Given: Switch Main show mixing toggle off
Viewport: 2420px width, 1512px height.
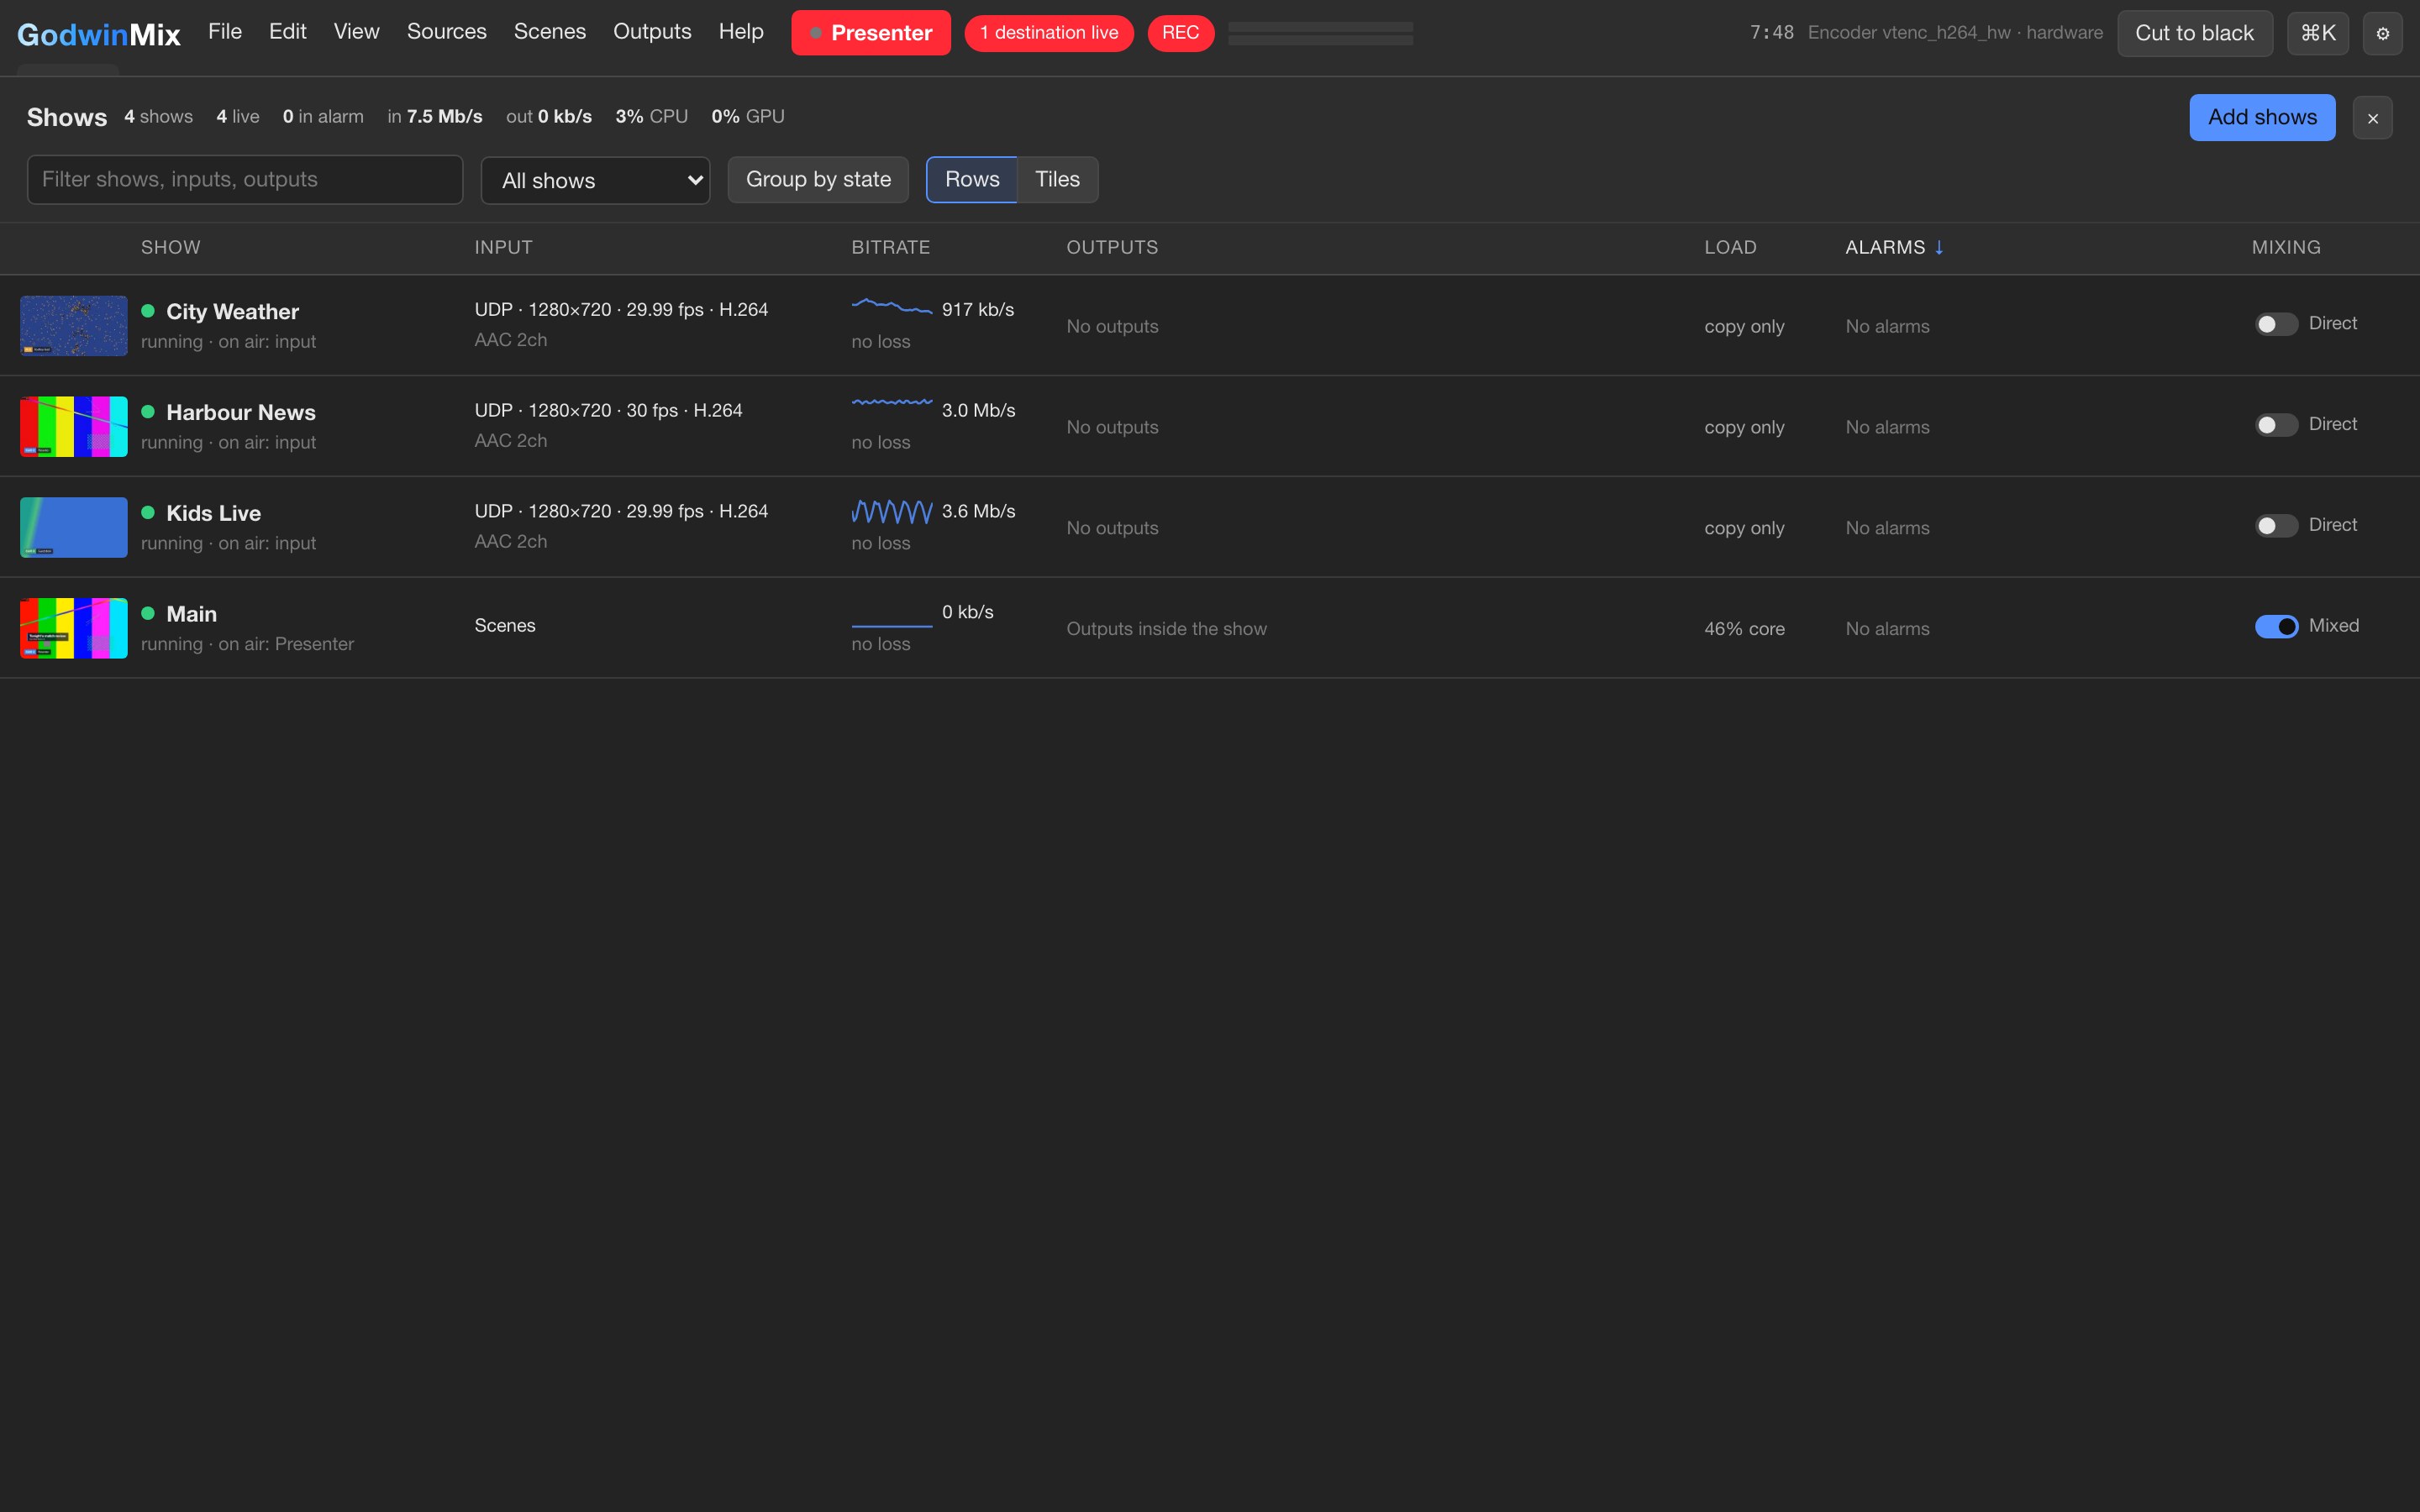Looking at the screenshot, I should coord(2276,627).
